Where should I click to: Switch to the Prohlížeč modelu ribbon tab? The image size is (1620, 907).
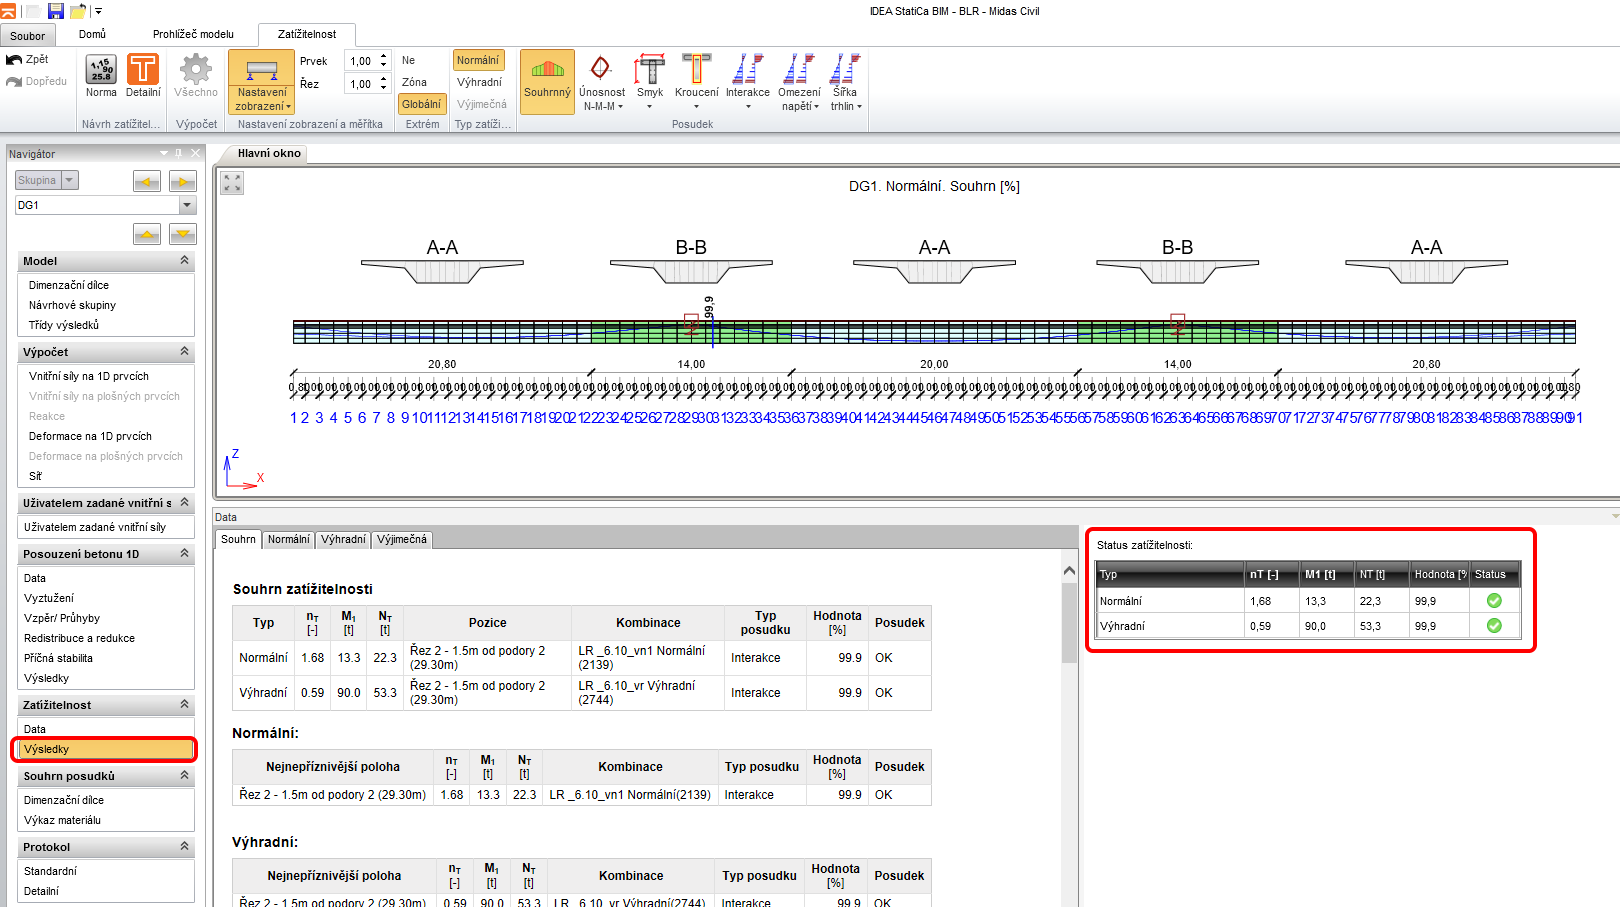tap(193, 34)
